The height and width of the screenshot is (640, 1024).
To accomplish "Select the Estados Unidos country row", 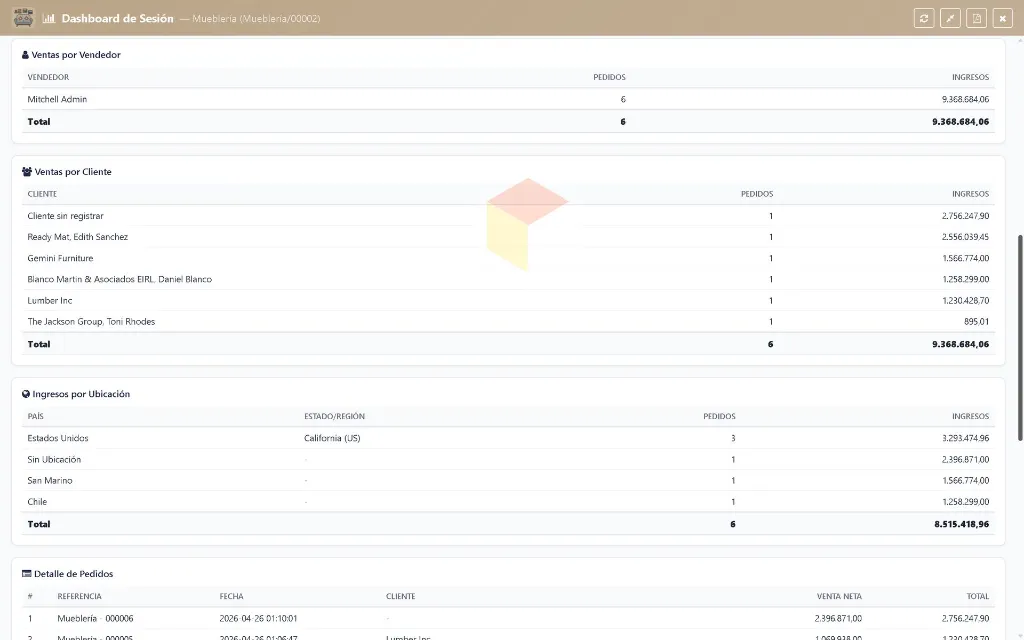I will (x=508, y=438).
